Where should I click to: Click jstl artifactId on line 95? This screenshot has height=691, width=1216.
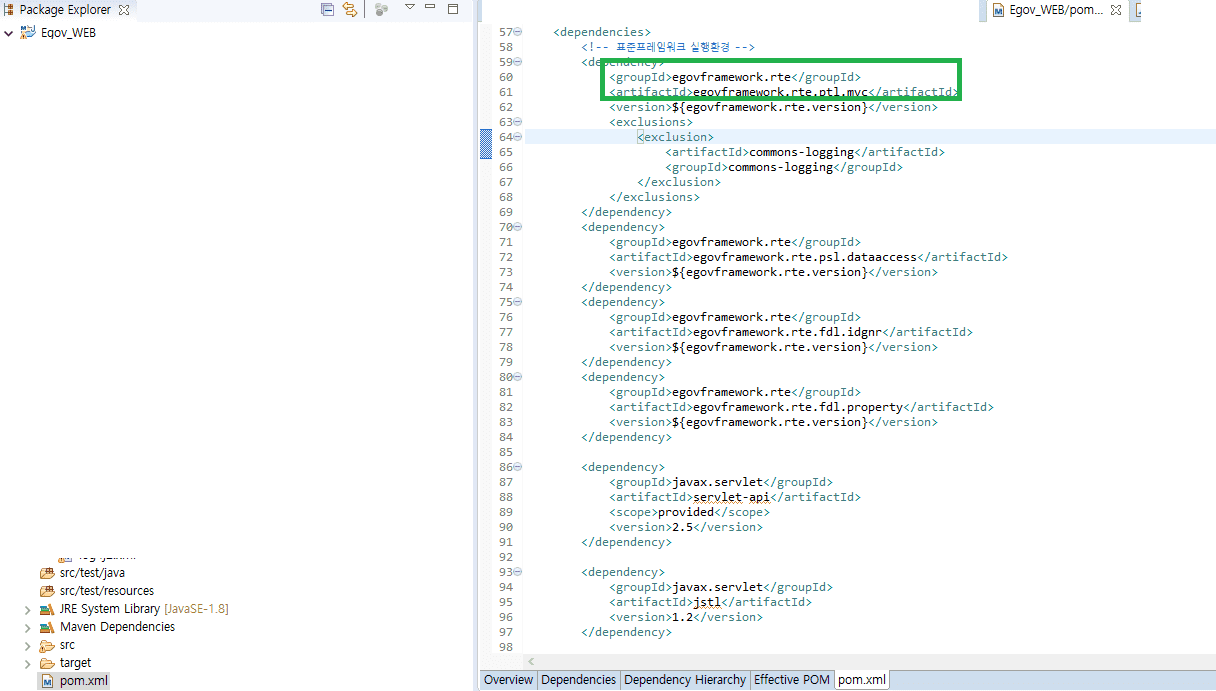[x=707, y=602]
